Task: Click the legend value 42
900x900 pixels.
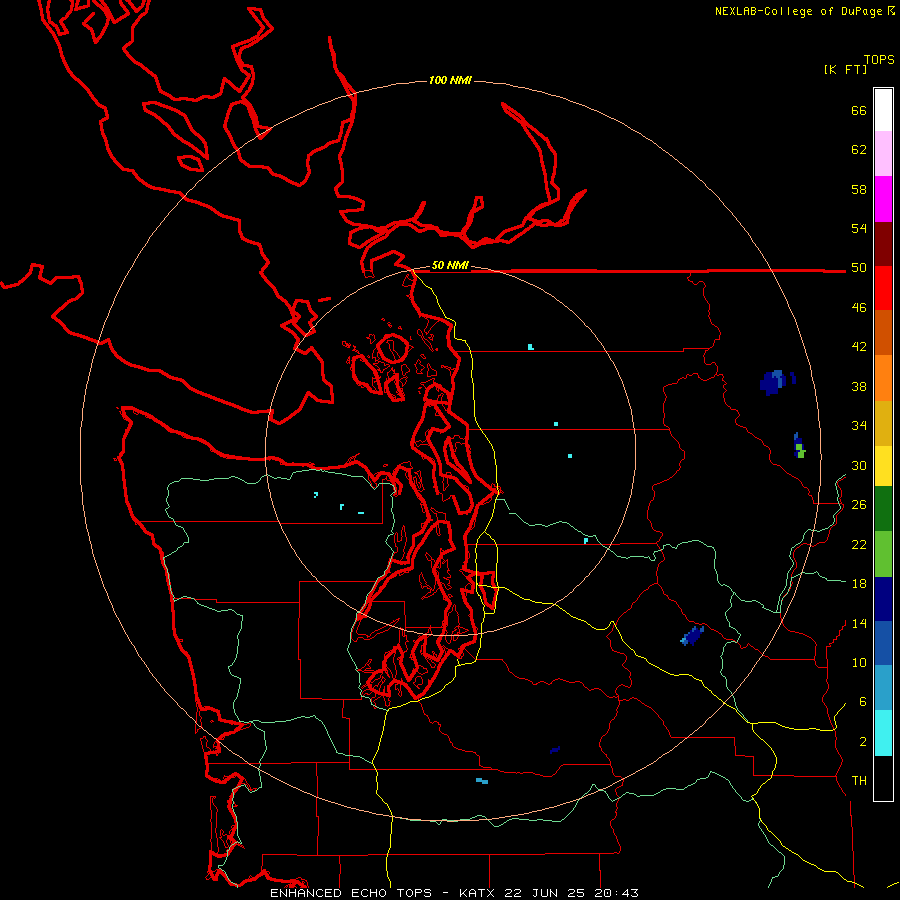Action: coord(859,347)
